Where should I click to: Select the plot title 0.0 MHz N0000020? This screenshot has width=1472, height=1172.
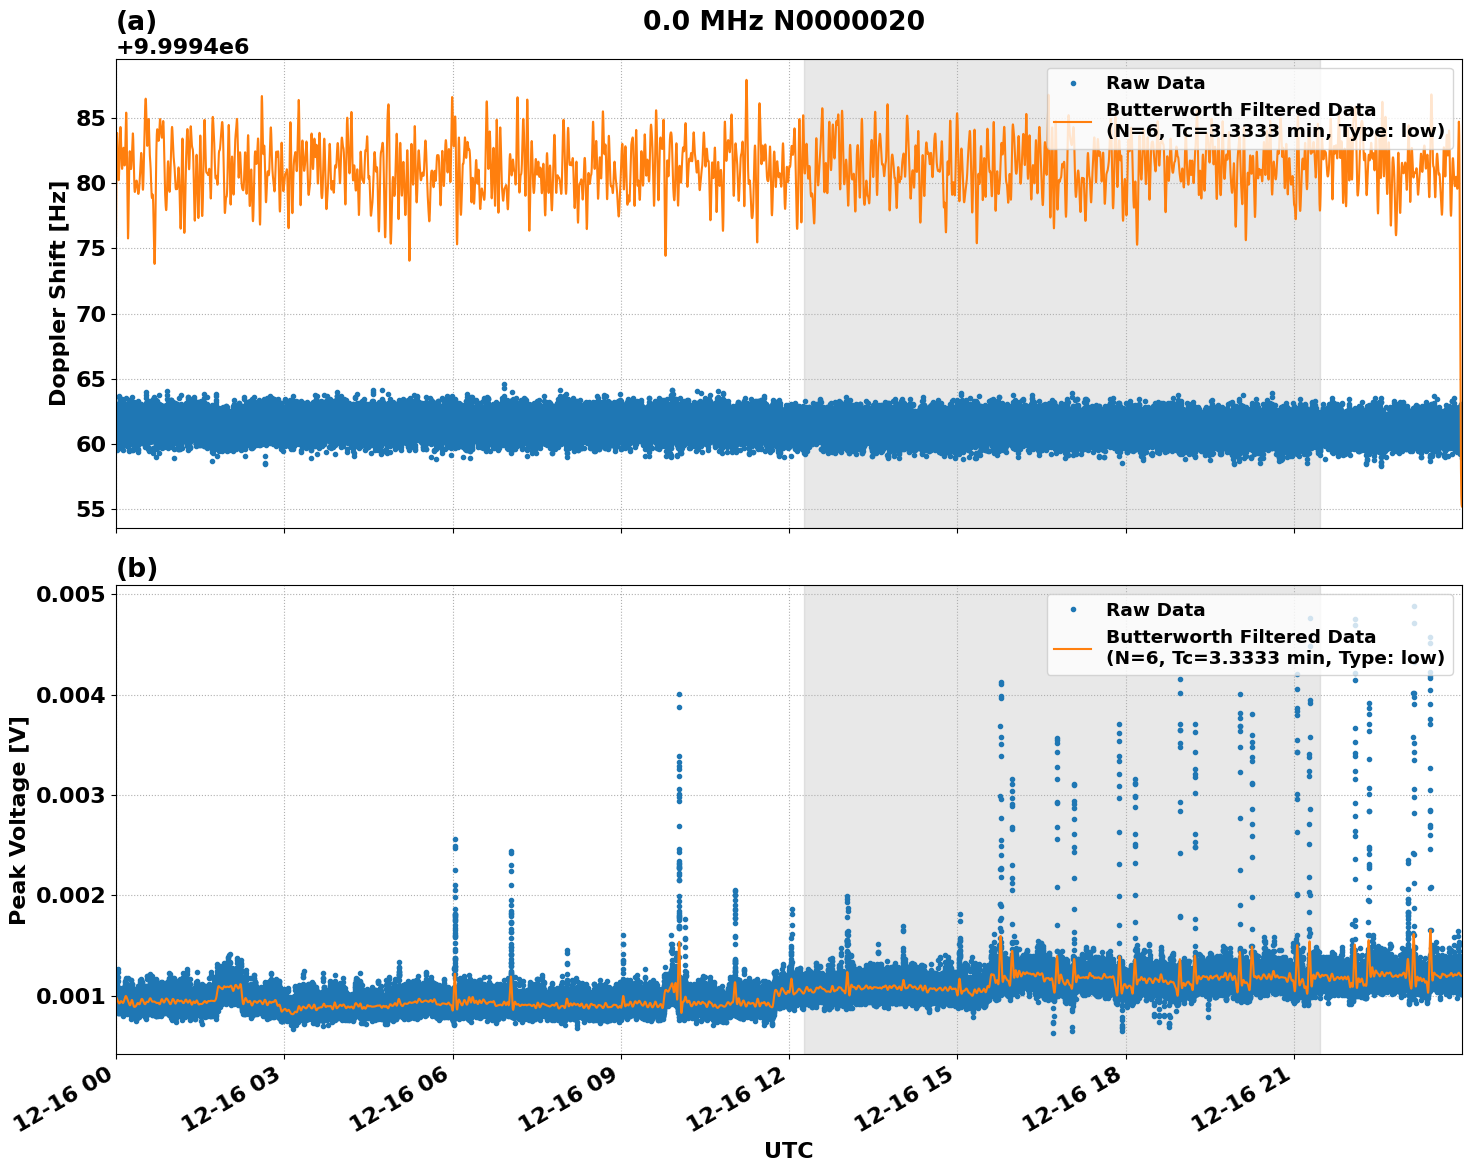point(785,18)
